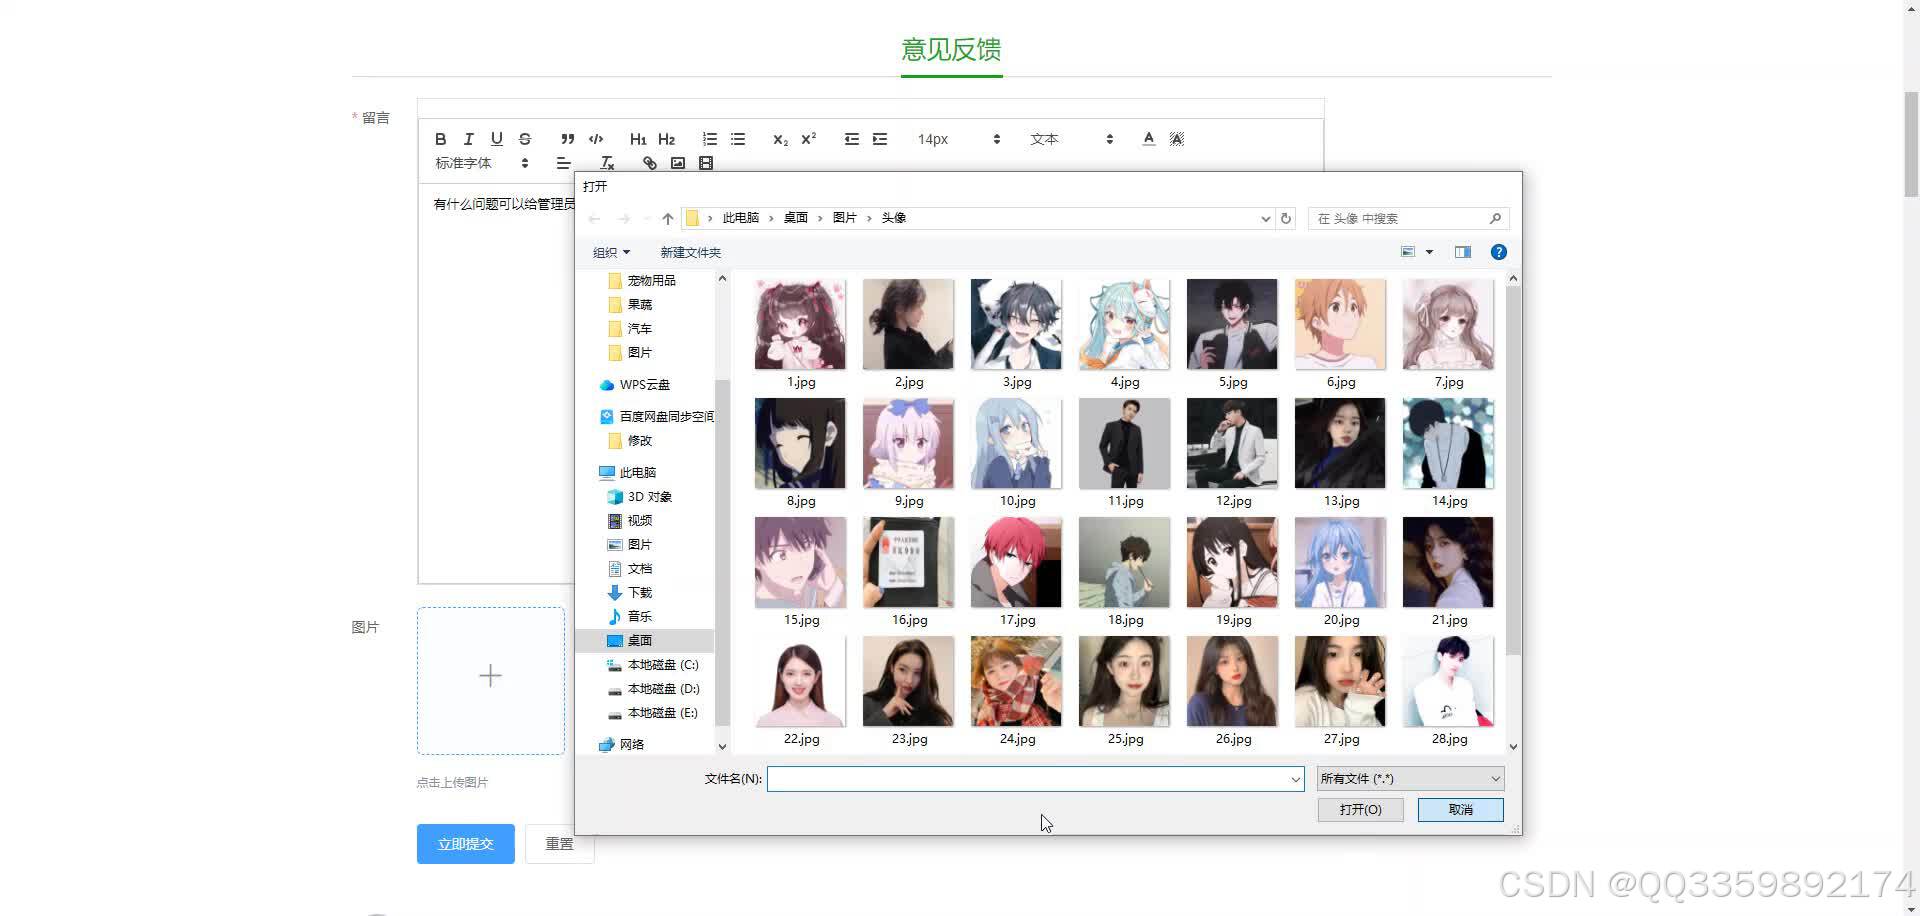Select 本地磁盘 (E:) in the navigation pane
This screenshot has height=916, width=1920.
(662, 713)
